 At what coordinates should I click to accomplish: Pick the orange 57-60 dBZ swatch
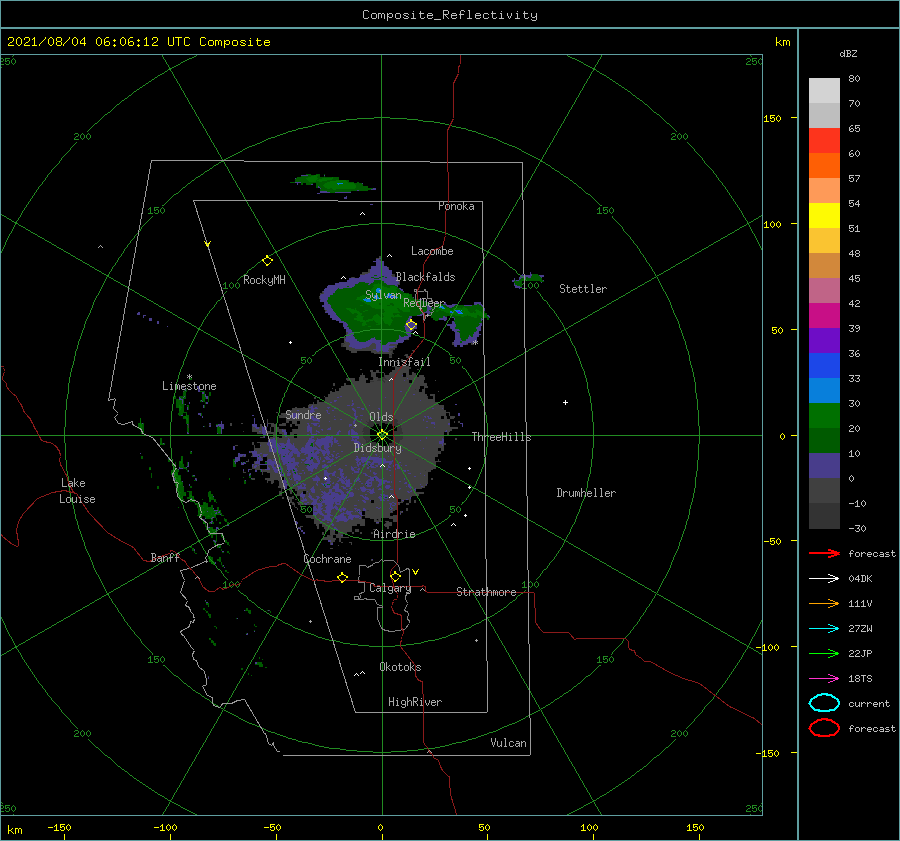pyautogui.click(x=824, y=165)
